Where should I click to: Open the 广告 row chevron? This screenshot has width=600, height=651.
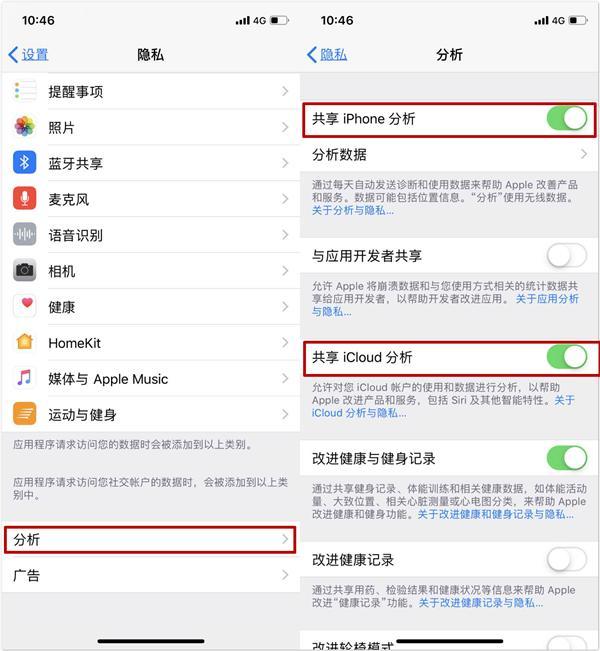pos(285,575)
